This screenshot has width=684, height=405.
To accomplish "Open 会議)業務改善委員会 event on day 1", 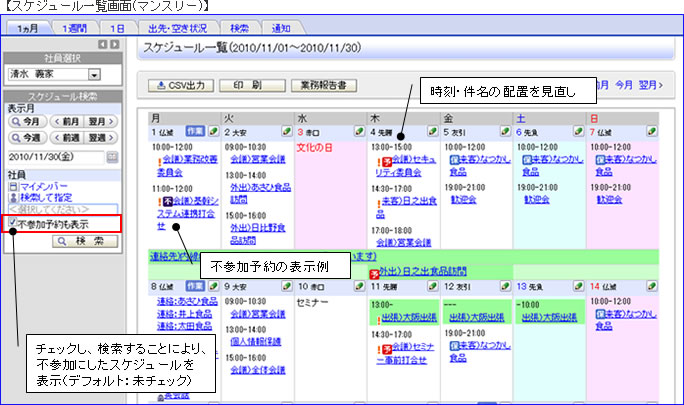I will pos(187,166).
